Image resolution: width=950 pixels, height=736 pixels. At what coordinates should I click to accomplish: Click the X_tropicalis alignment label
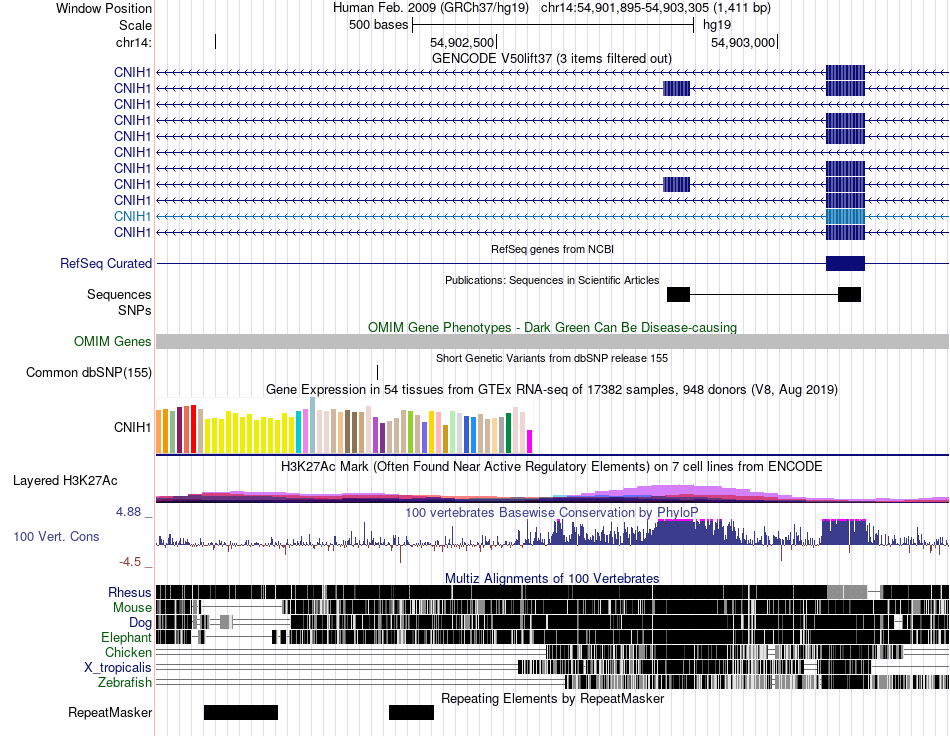[118, 668]
